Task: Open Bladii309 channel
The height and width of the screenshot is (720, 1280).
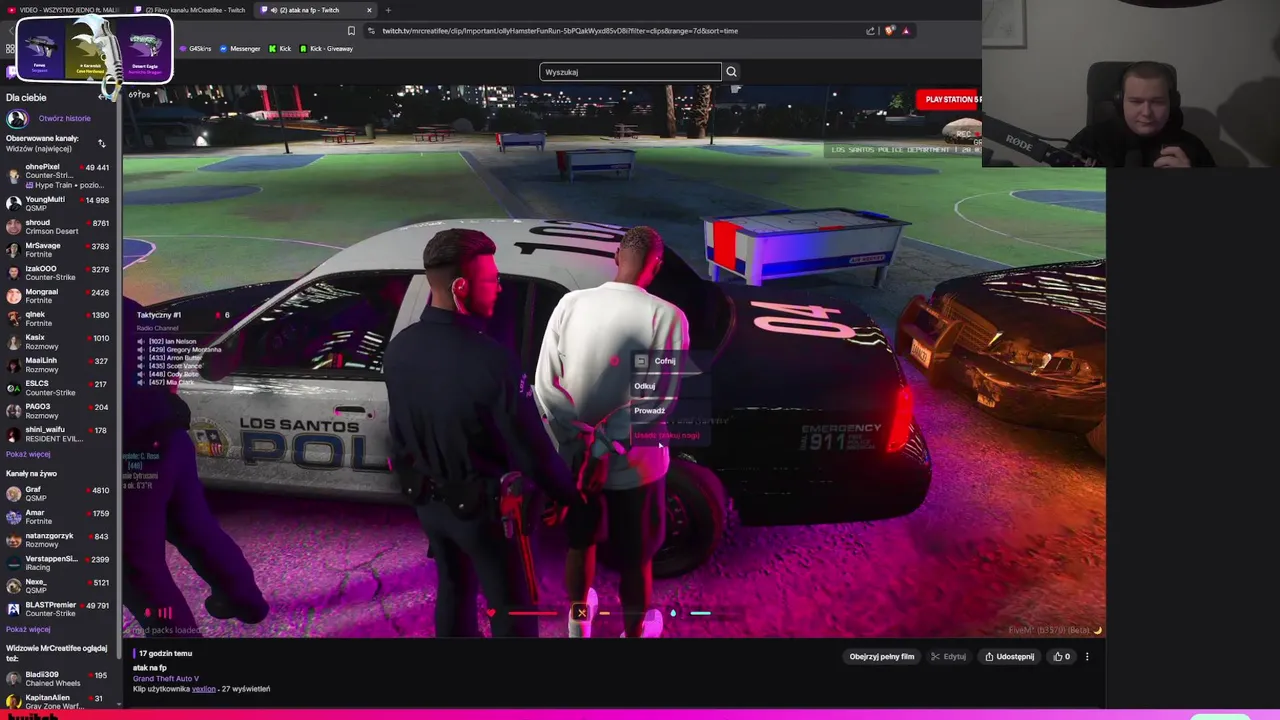Action: pyautogui.click(x=60, y=679)
